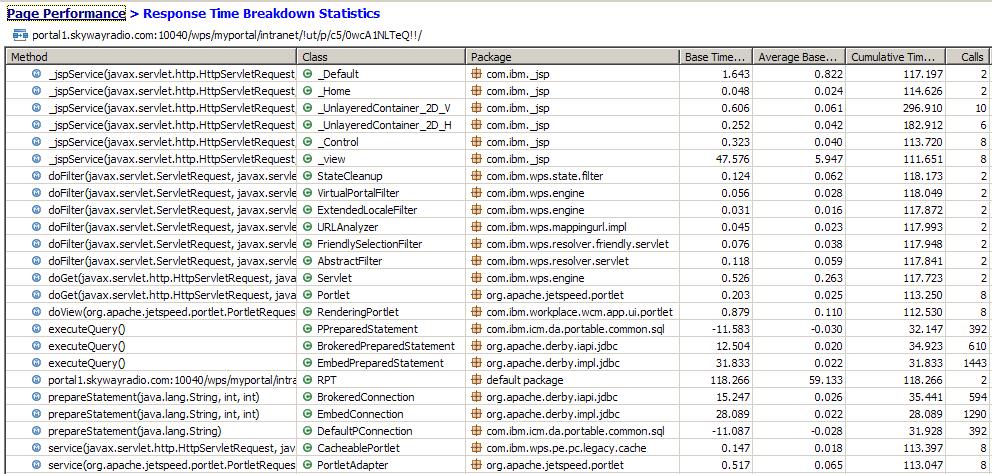Select the _UnlayeredContainer_2D_H class cell

pos(381,125)
